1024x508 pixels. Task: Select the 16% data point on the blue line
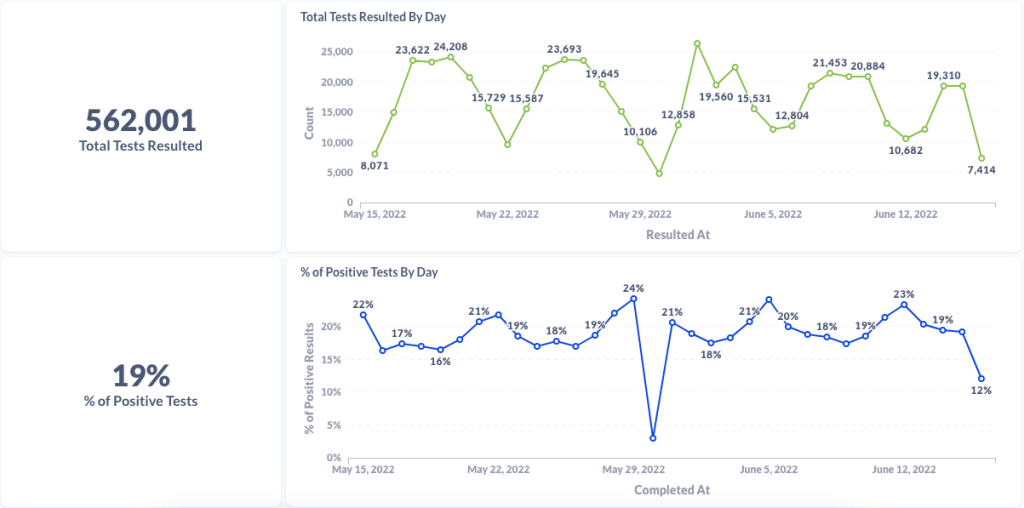(440, 350)
